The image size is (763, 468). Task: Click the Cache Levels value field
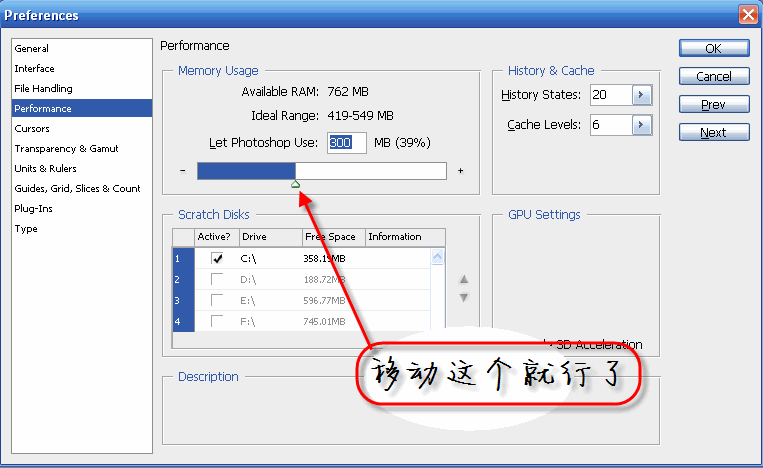click(611, 125)
